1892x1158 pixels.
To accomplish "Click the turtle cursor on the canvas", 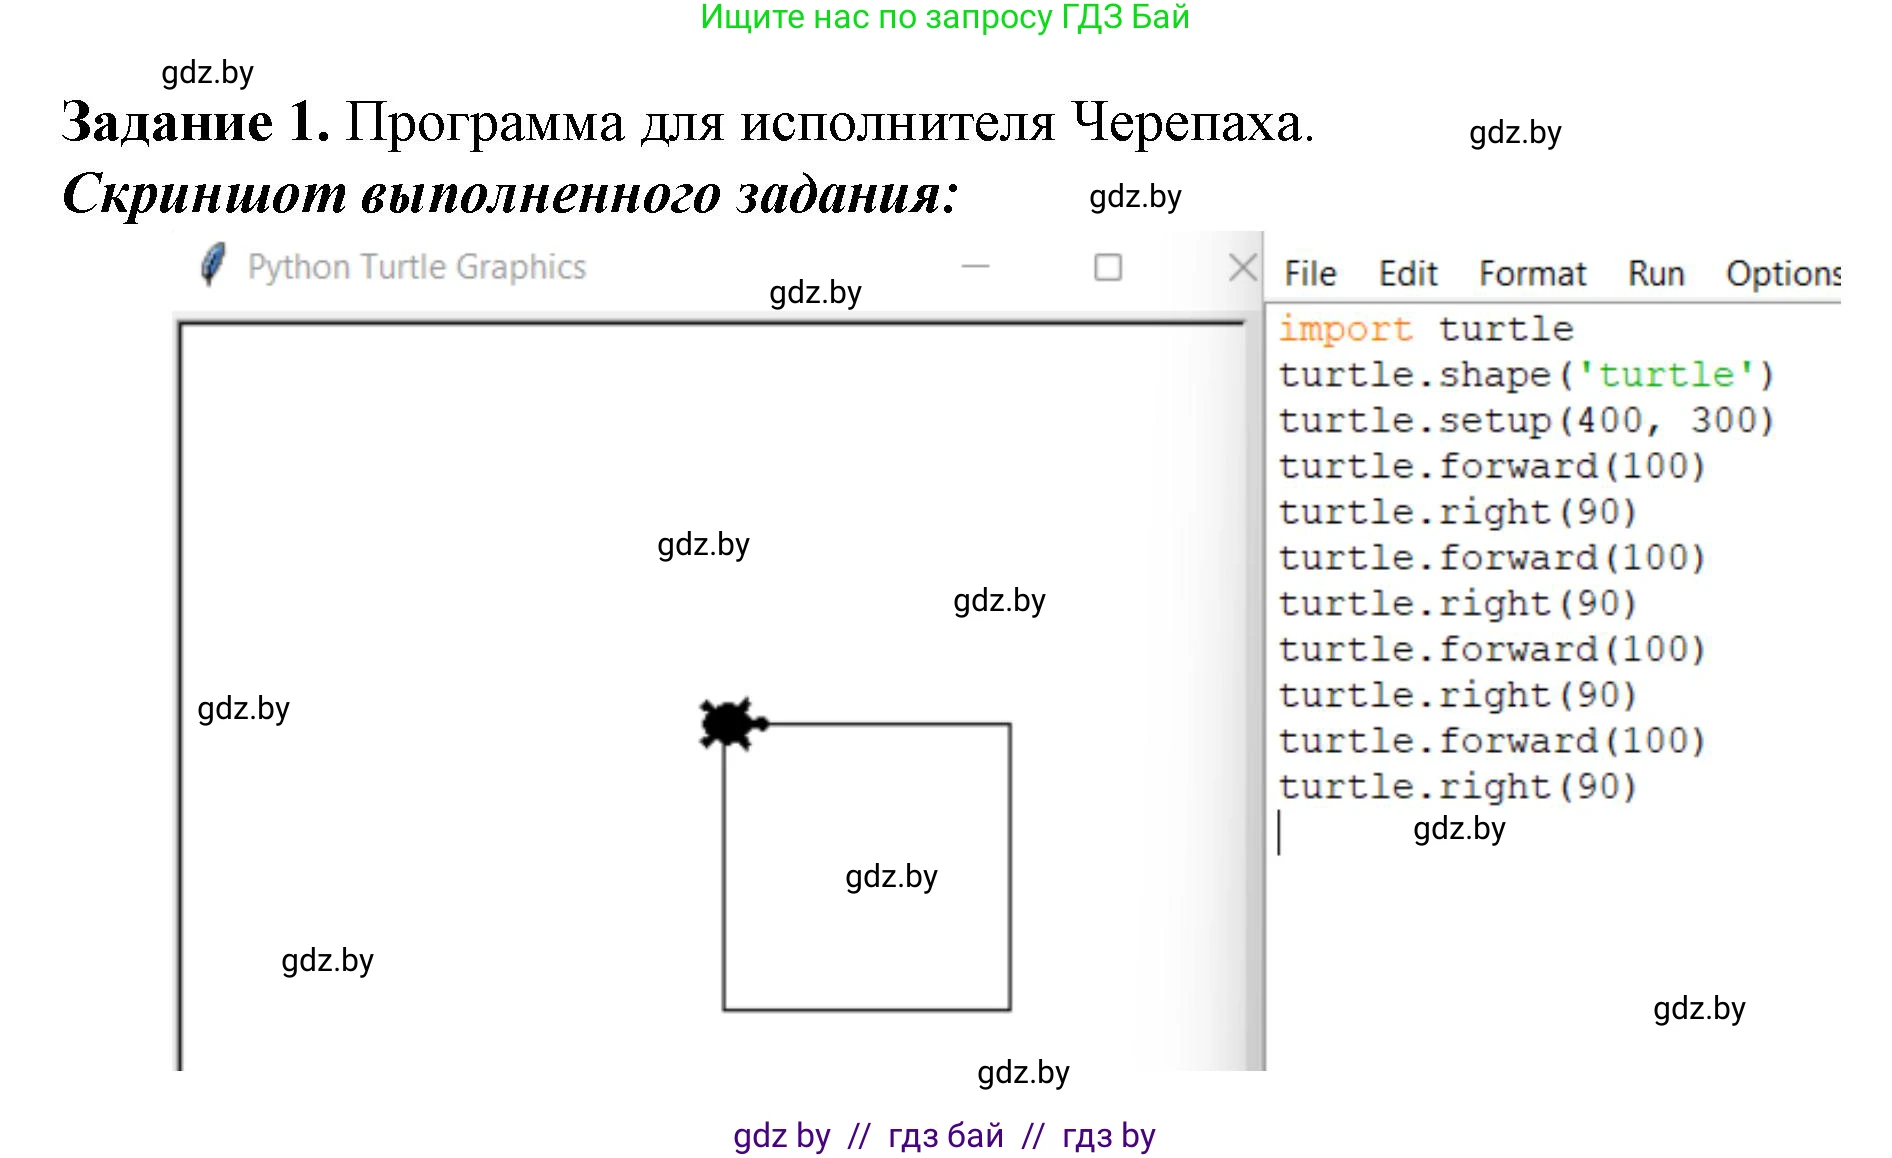I will click(x=730, y=723).
